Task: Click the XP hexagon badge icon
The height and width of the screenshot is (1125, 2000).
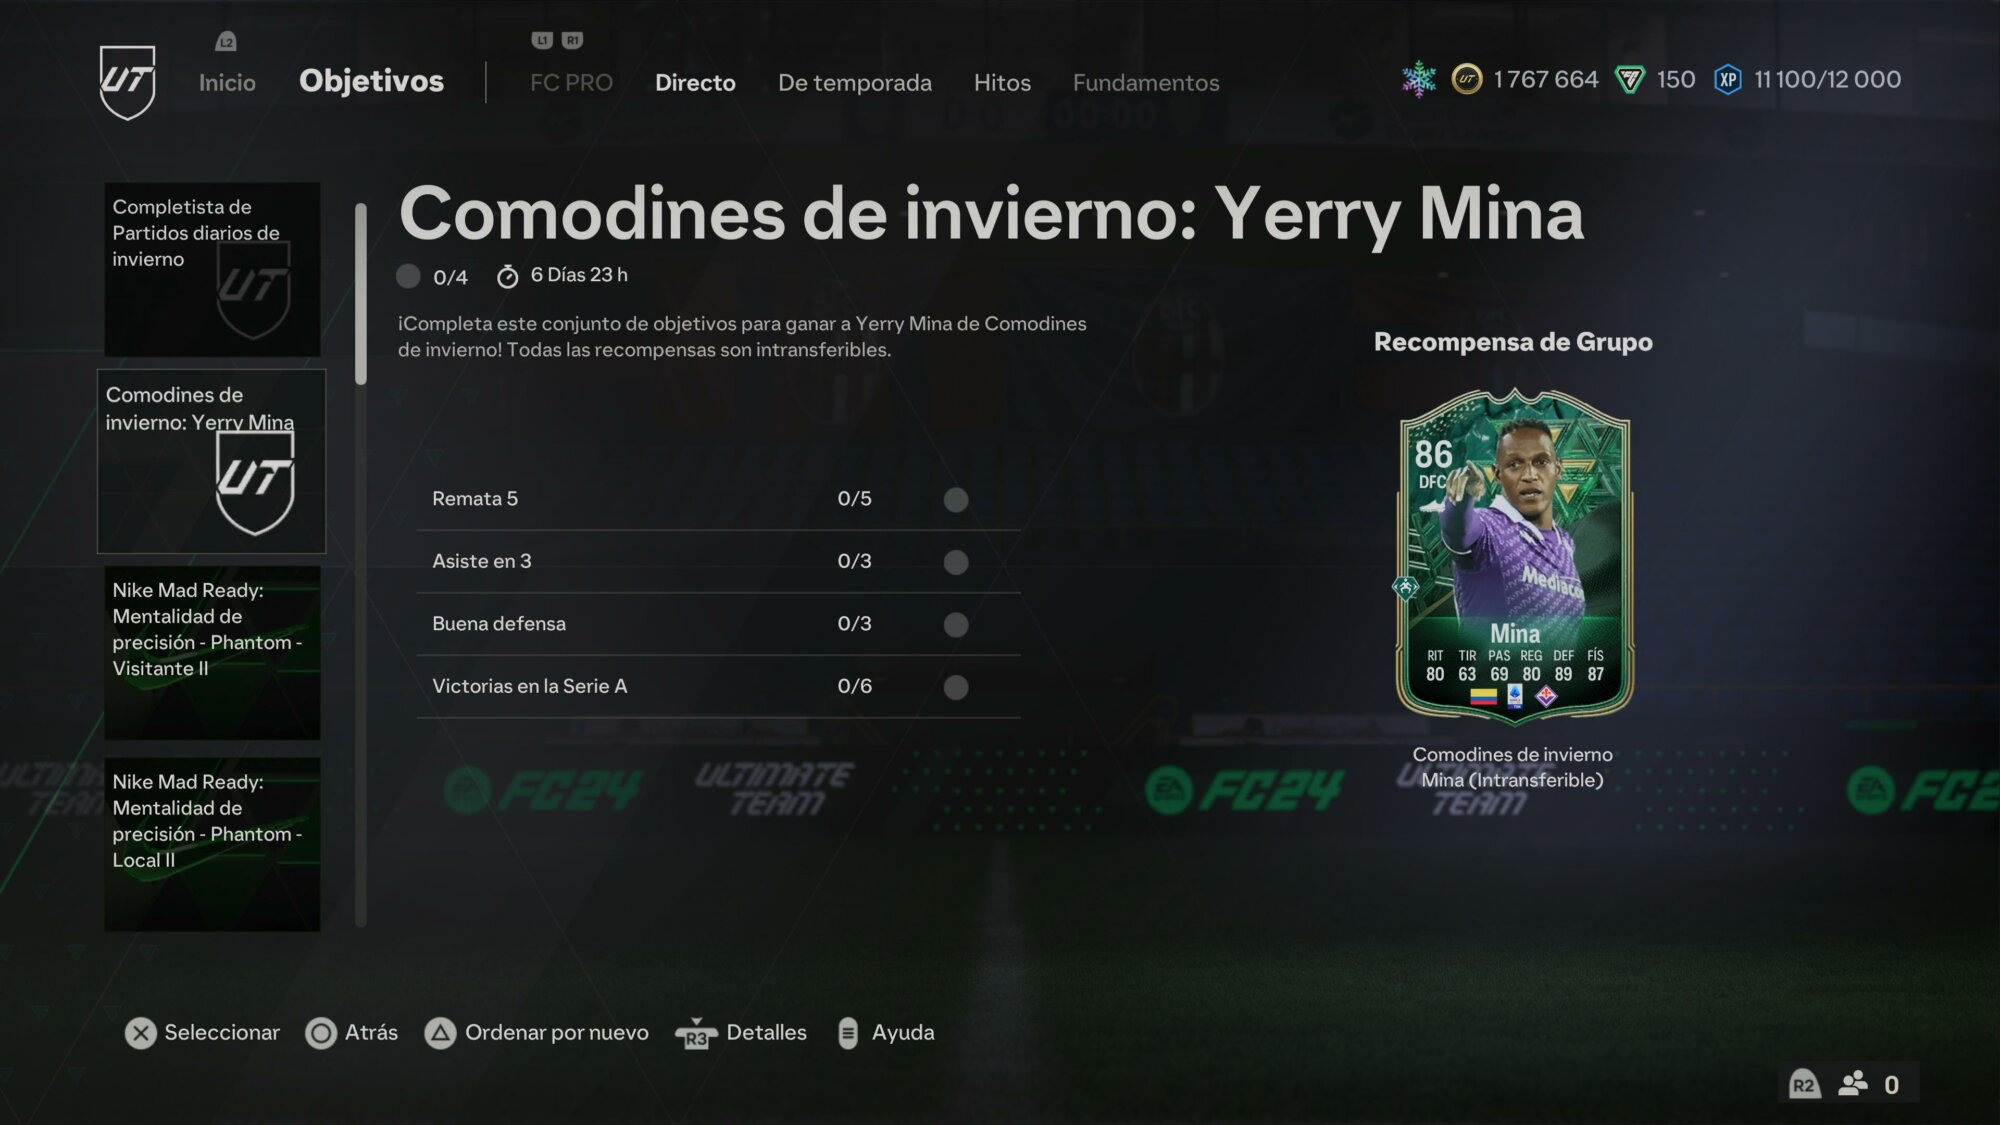Action: (1728, 80)
